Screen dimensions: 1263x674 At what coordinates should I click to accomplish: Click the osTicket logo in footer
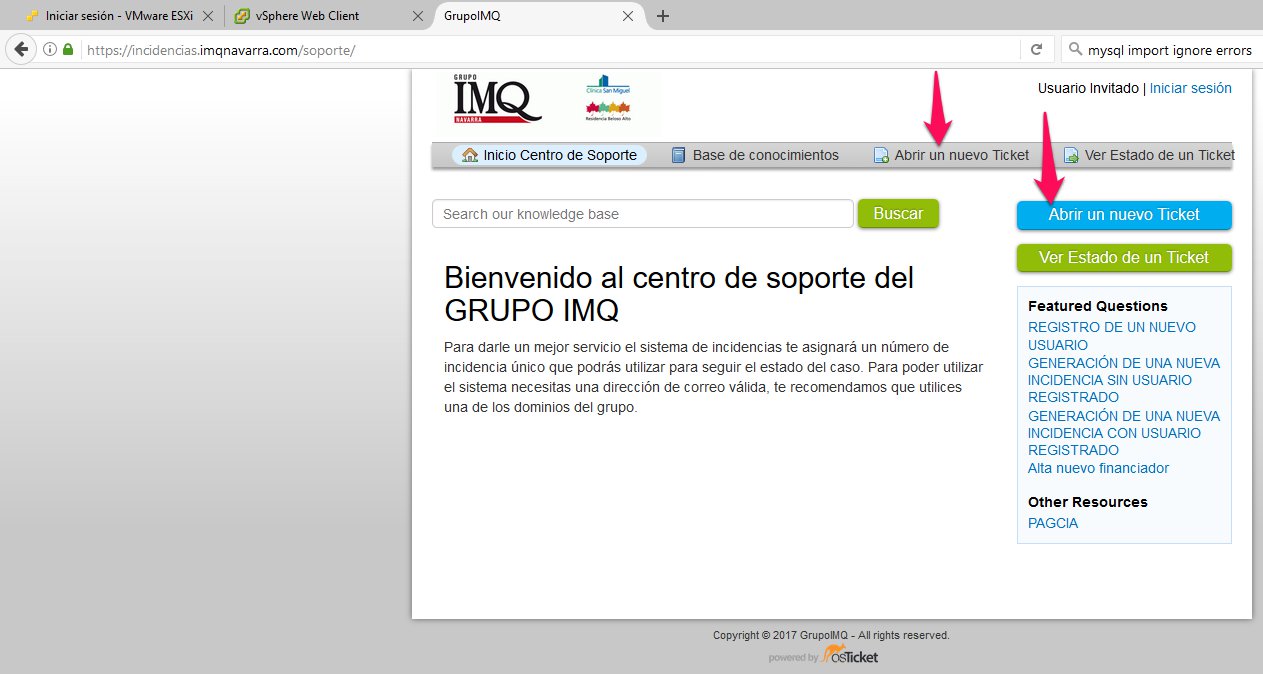849,656
